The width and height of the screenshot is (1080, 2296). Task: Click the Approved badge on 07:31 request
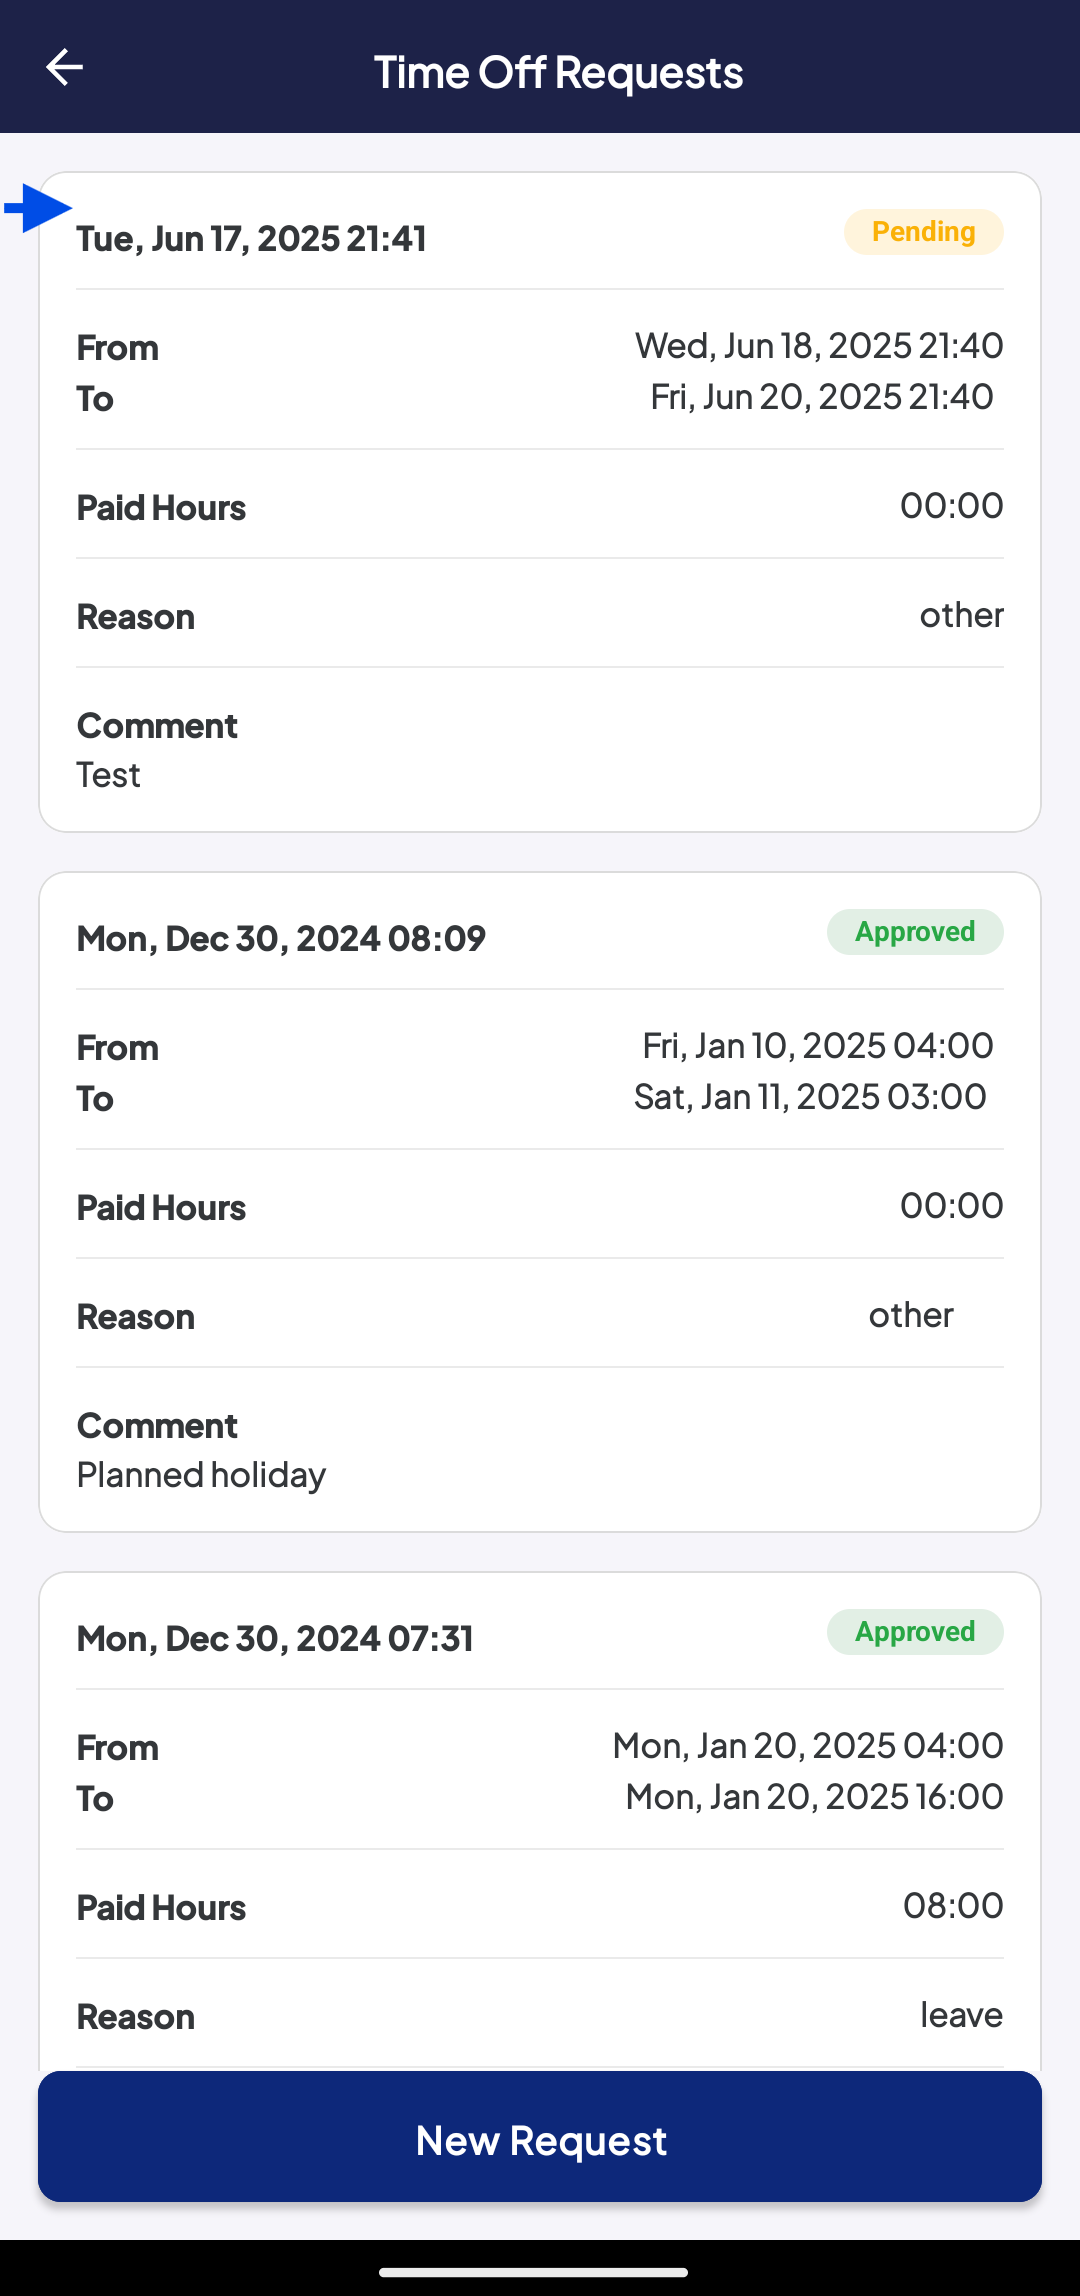click(x=915, y=1632)
